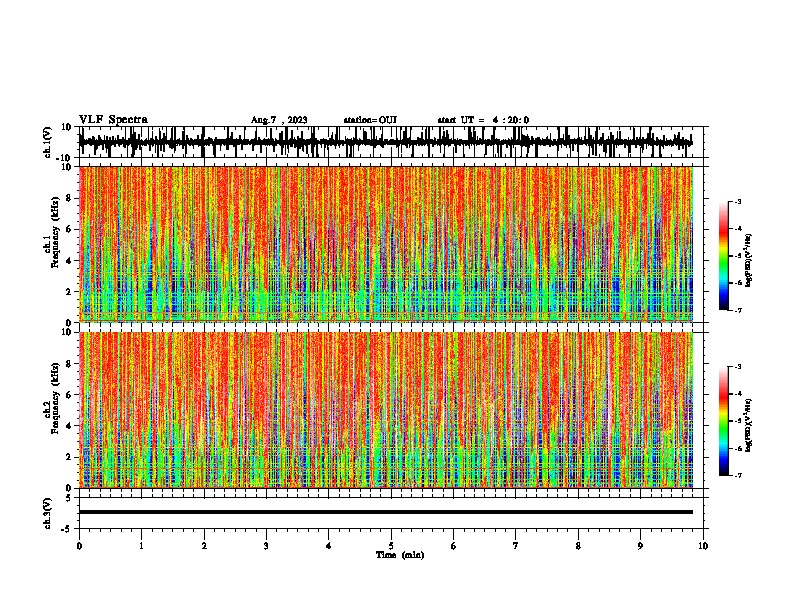Click the ch.1 spectrogram color bar
792x612 pixels.
click(723, 256)
